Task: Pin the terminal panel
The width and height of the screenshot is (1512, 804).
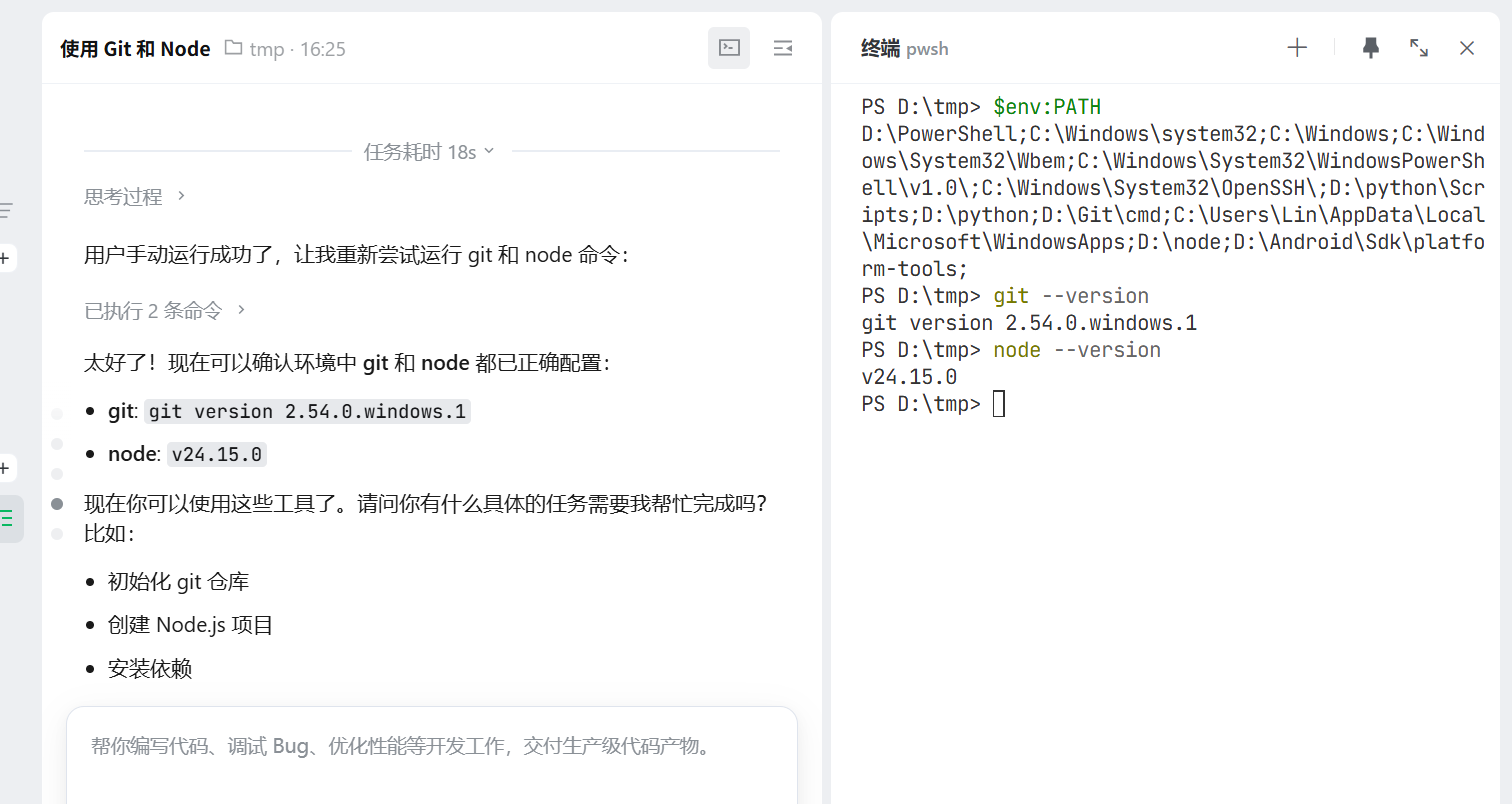Action: (x=1371, y=47)
